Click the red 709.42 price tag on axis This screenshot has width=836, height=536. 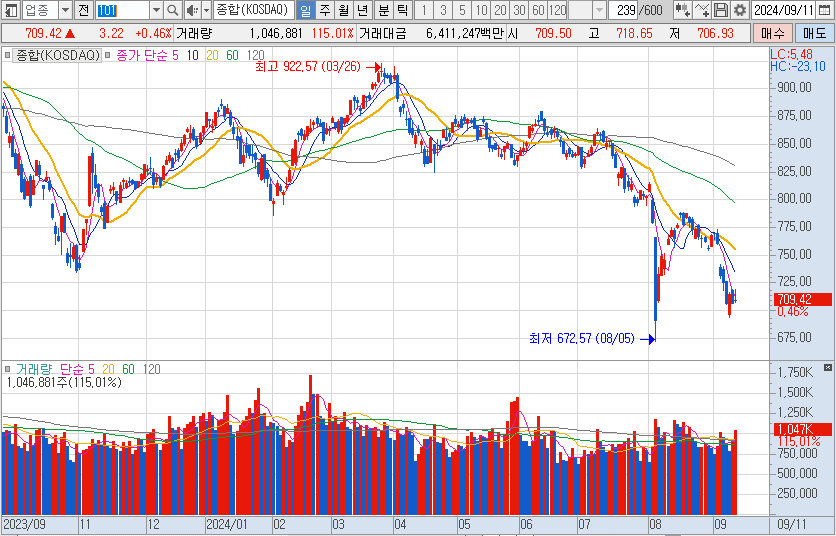point(802,299)
